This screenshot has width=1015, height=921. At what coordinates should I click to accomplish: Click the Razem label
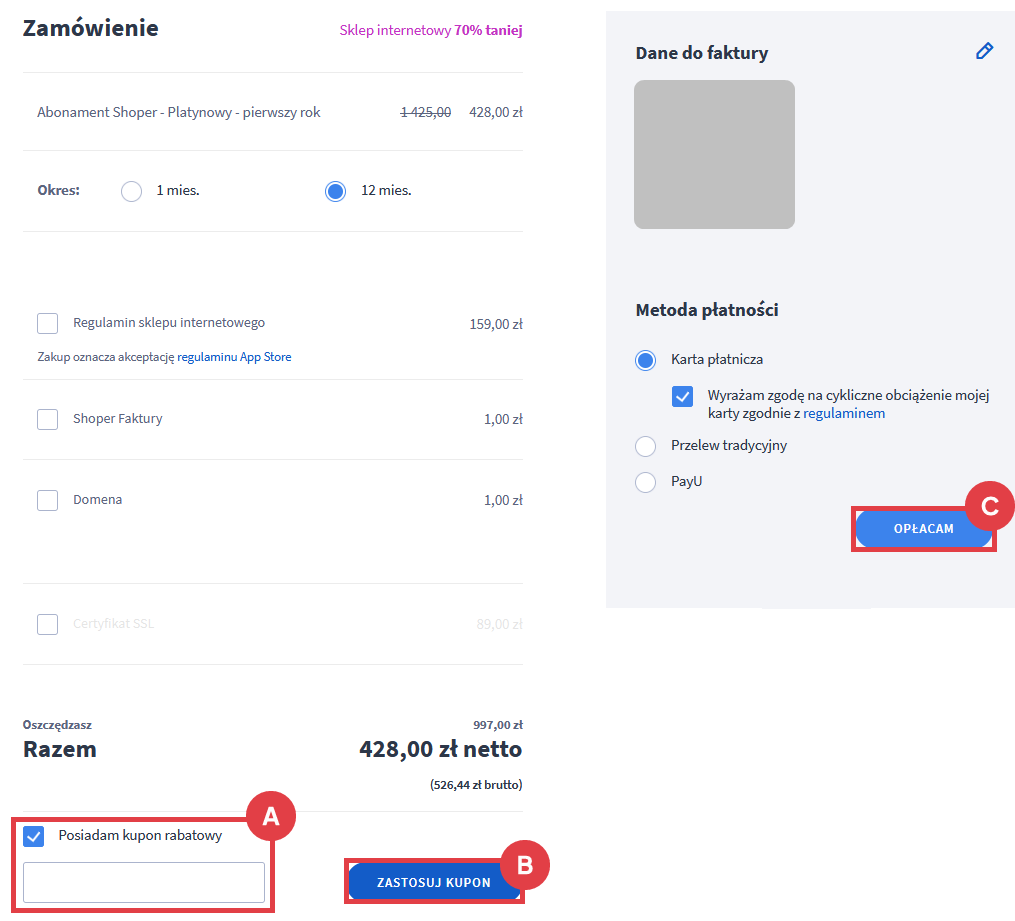(x=60, y=749)
